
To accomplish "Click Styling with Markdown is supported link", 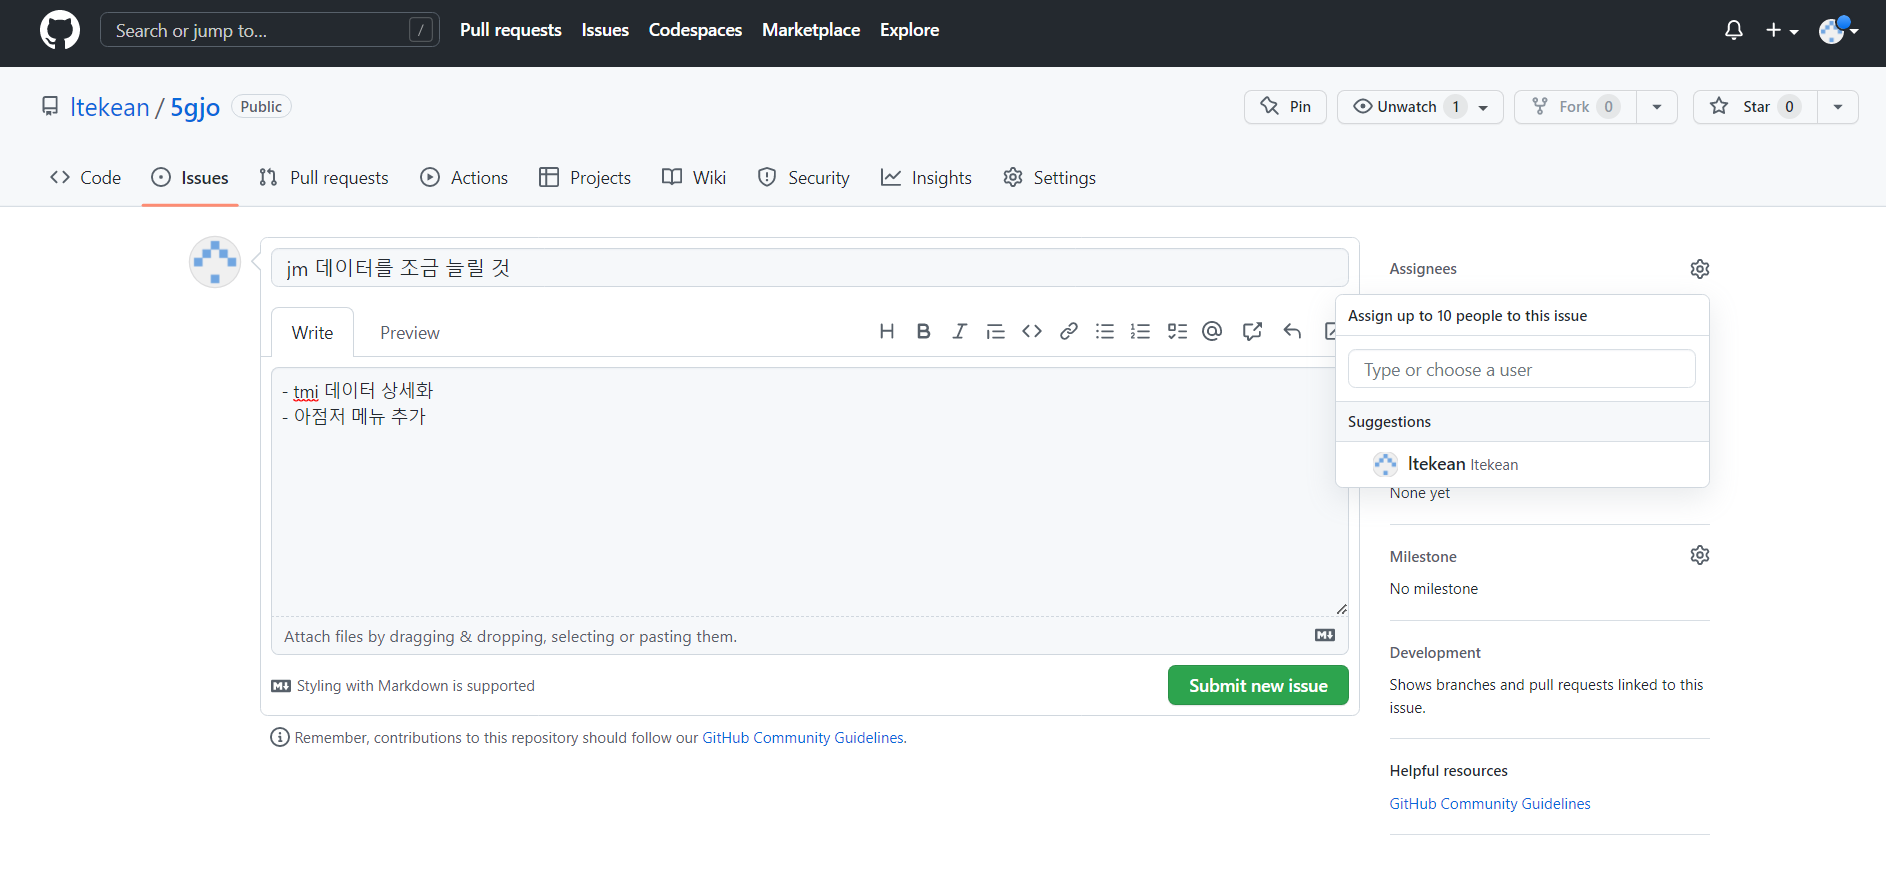I will point(403,686).
